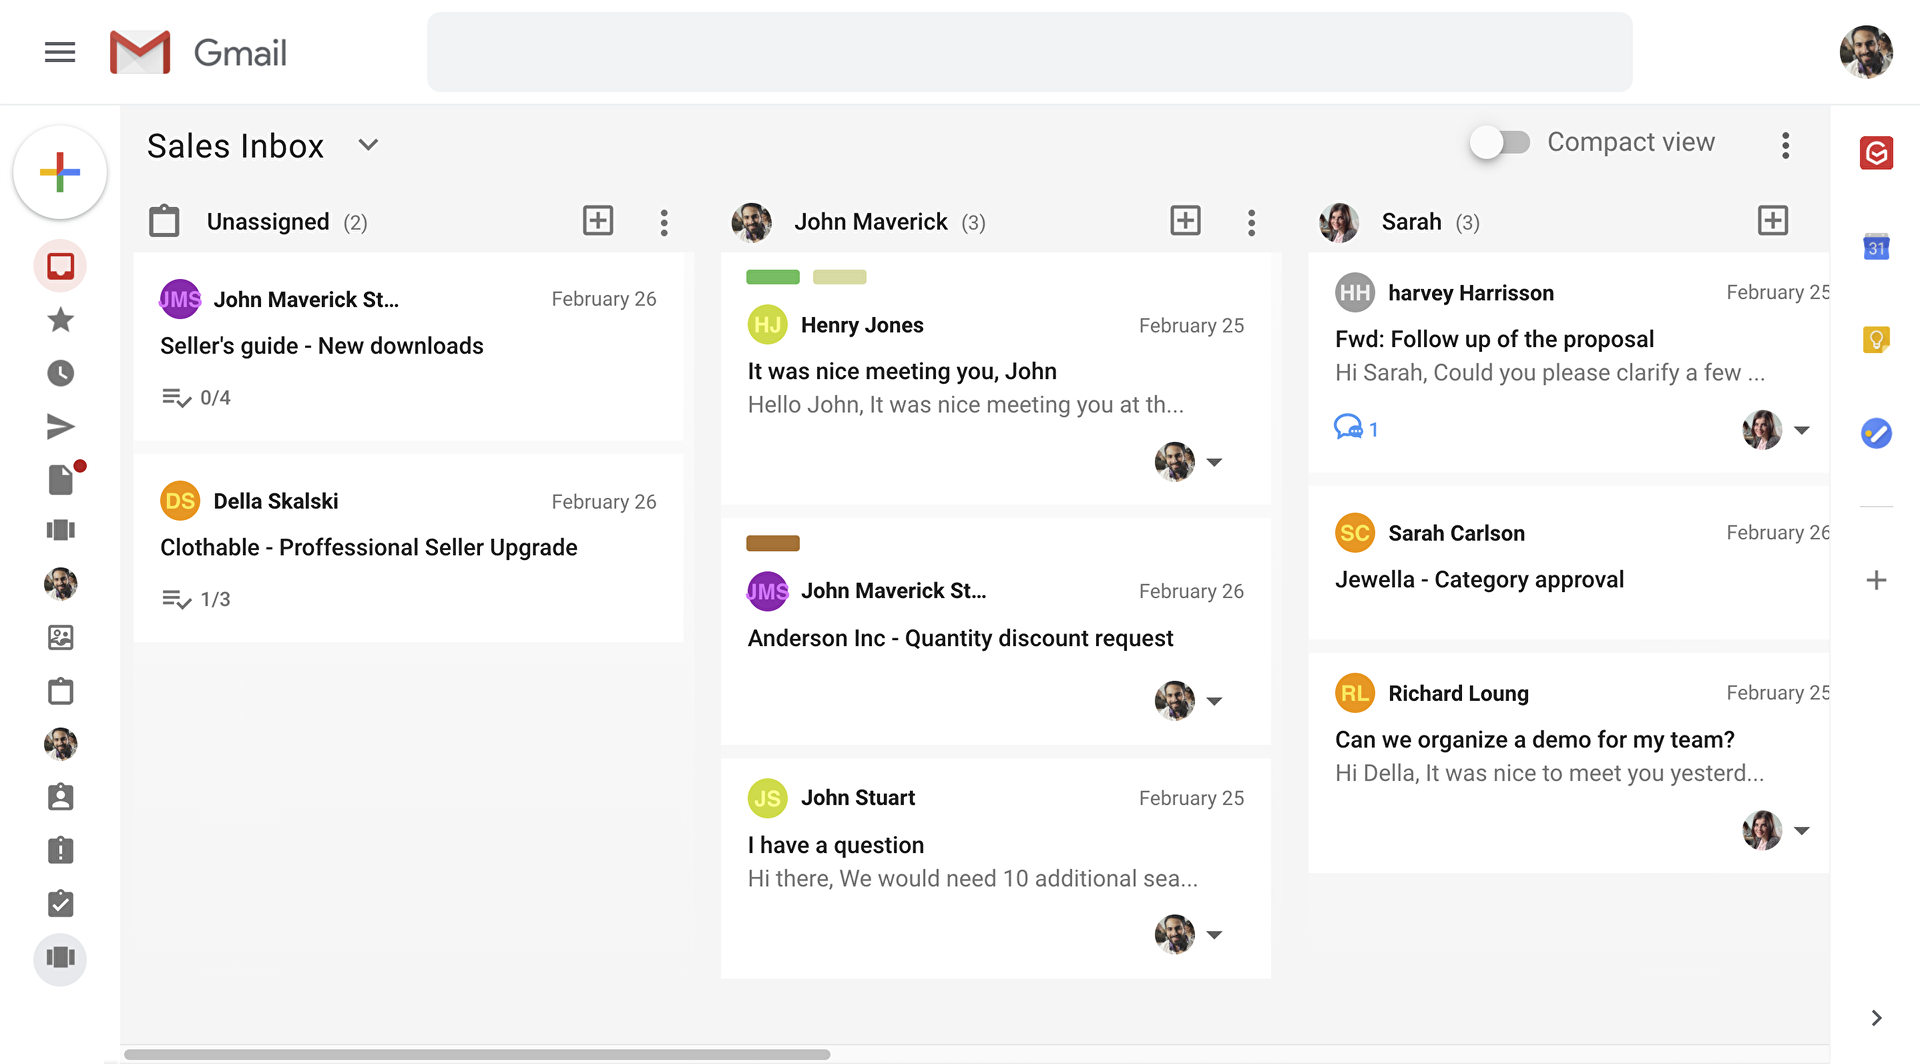Viewport: 1920px width, 1064px height.
Task: Open the Sent arrow icon in sidebar
Action: coord(60,427)
